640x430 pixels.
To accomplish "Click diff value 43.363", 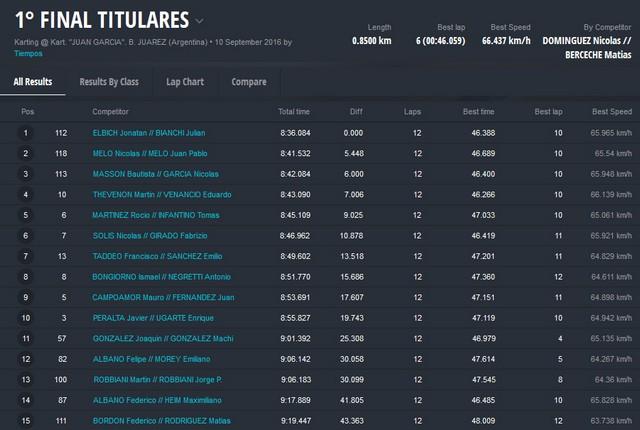I will tap(352, 421).
